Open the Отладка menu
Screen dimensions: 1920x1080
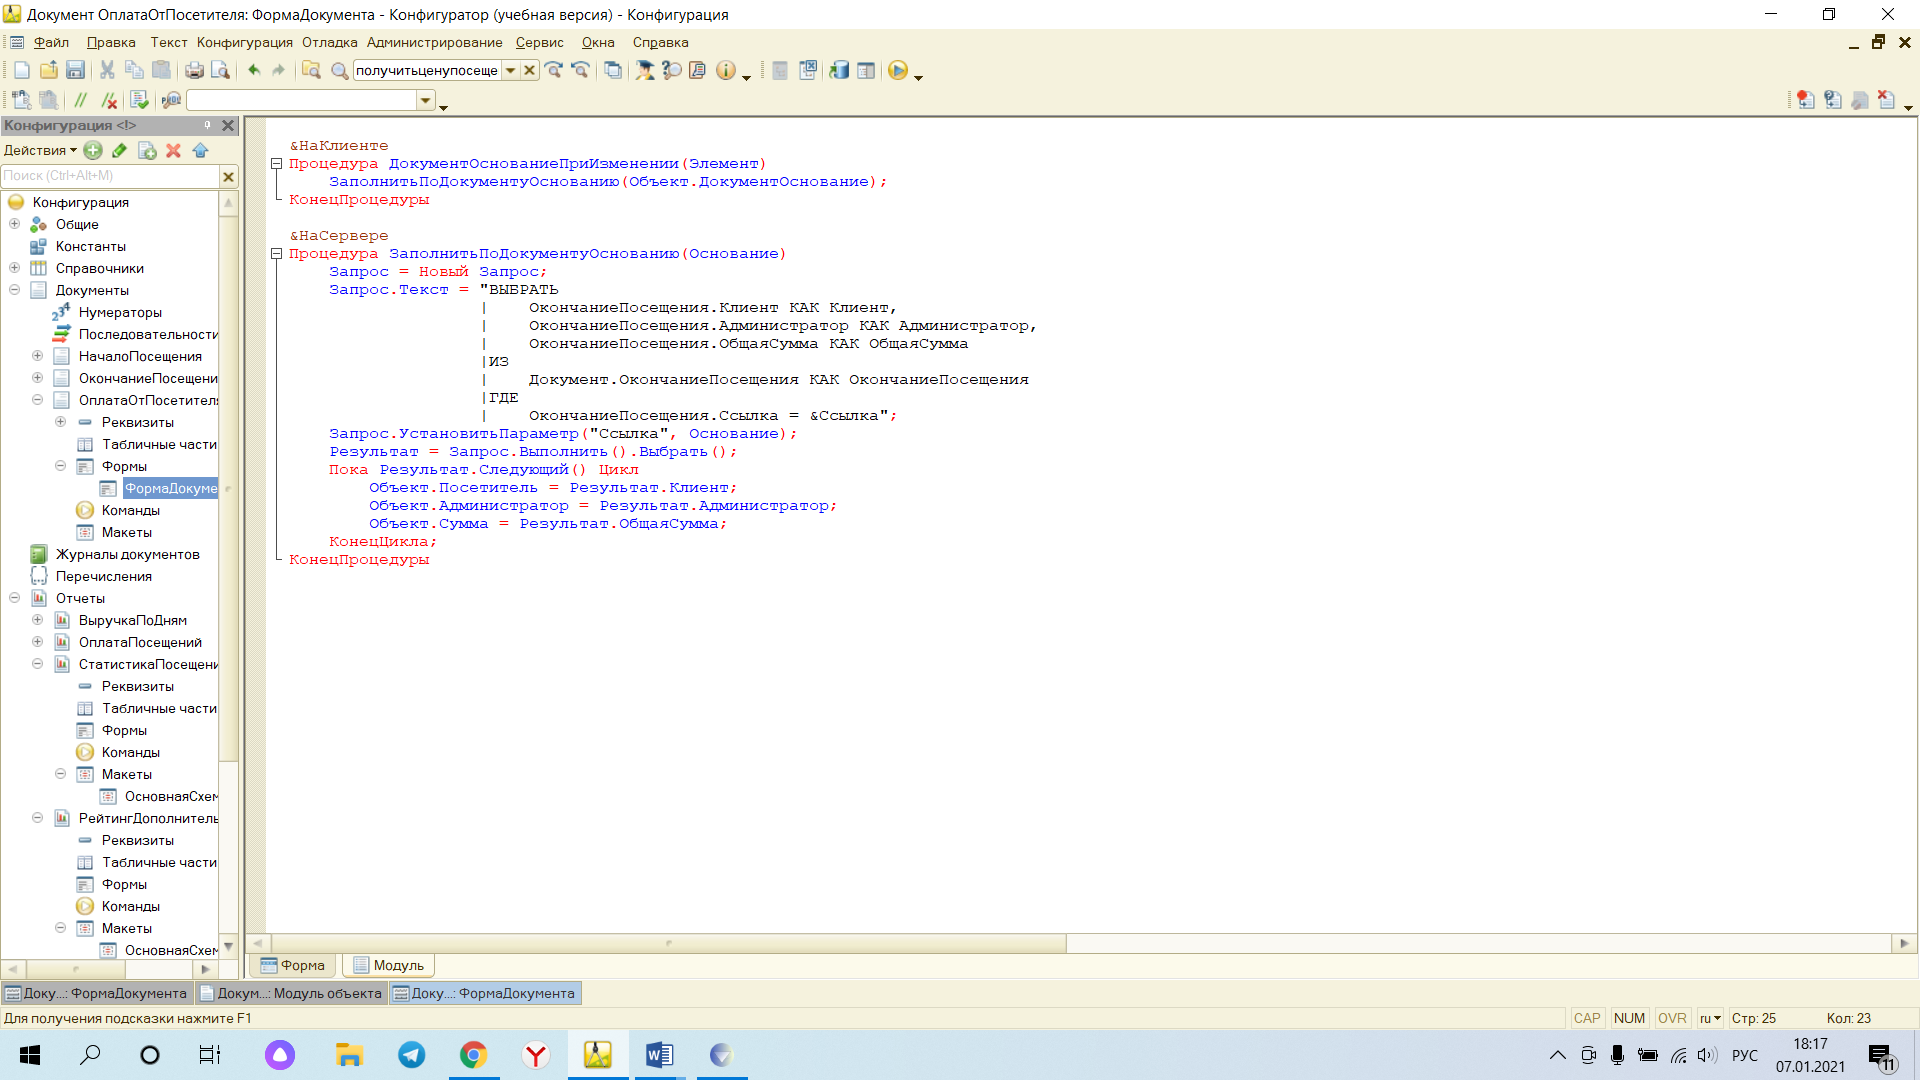point(330,42)
